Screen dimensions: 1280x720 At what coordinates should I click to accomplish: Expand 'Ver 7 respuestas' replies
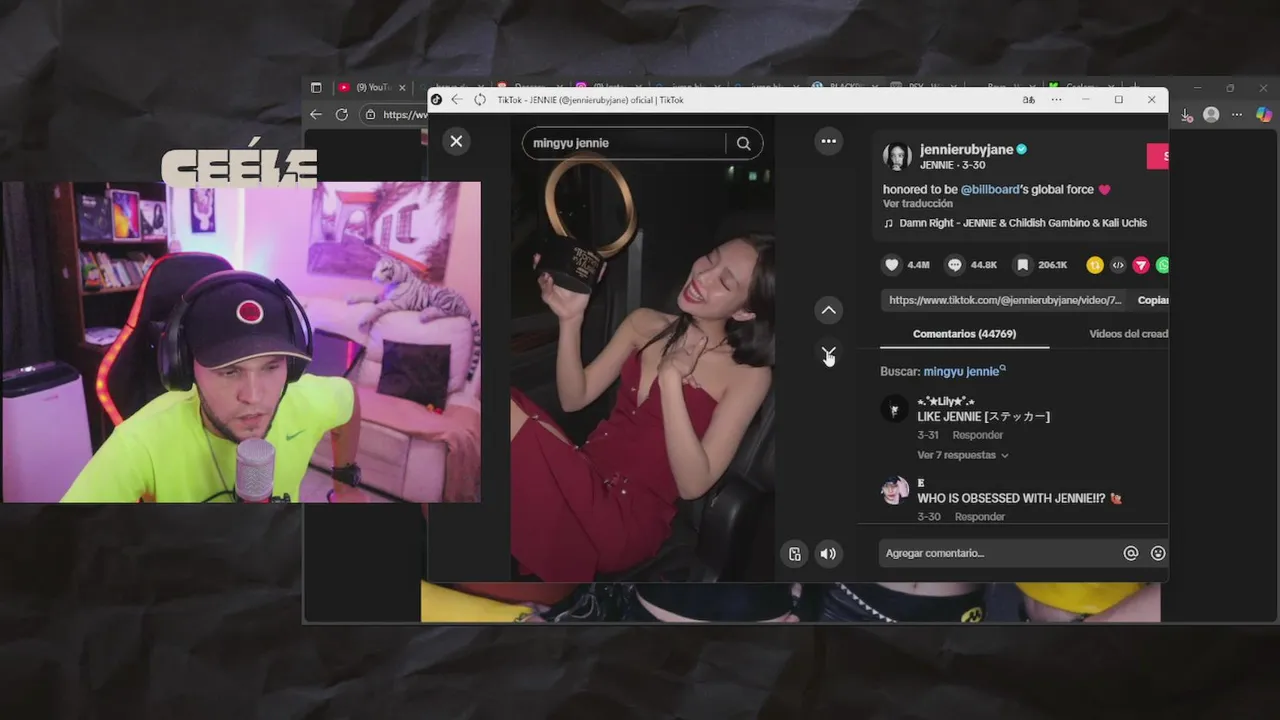point(962,455)
